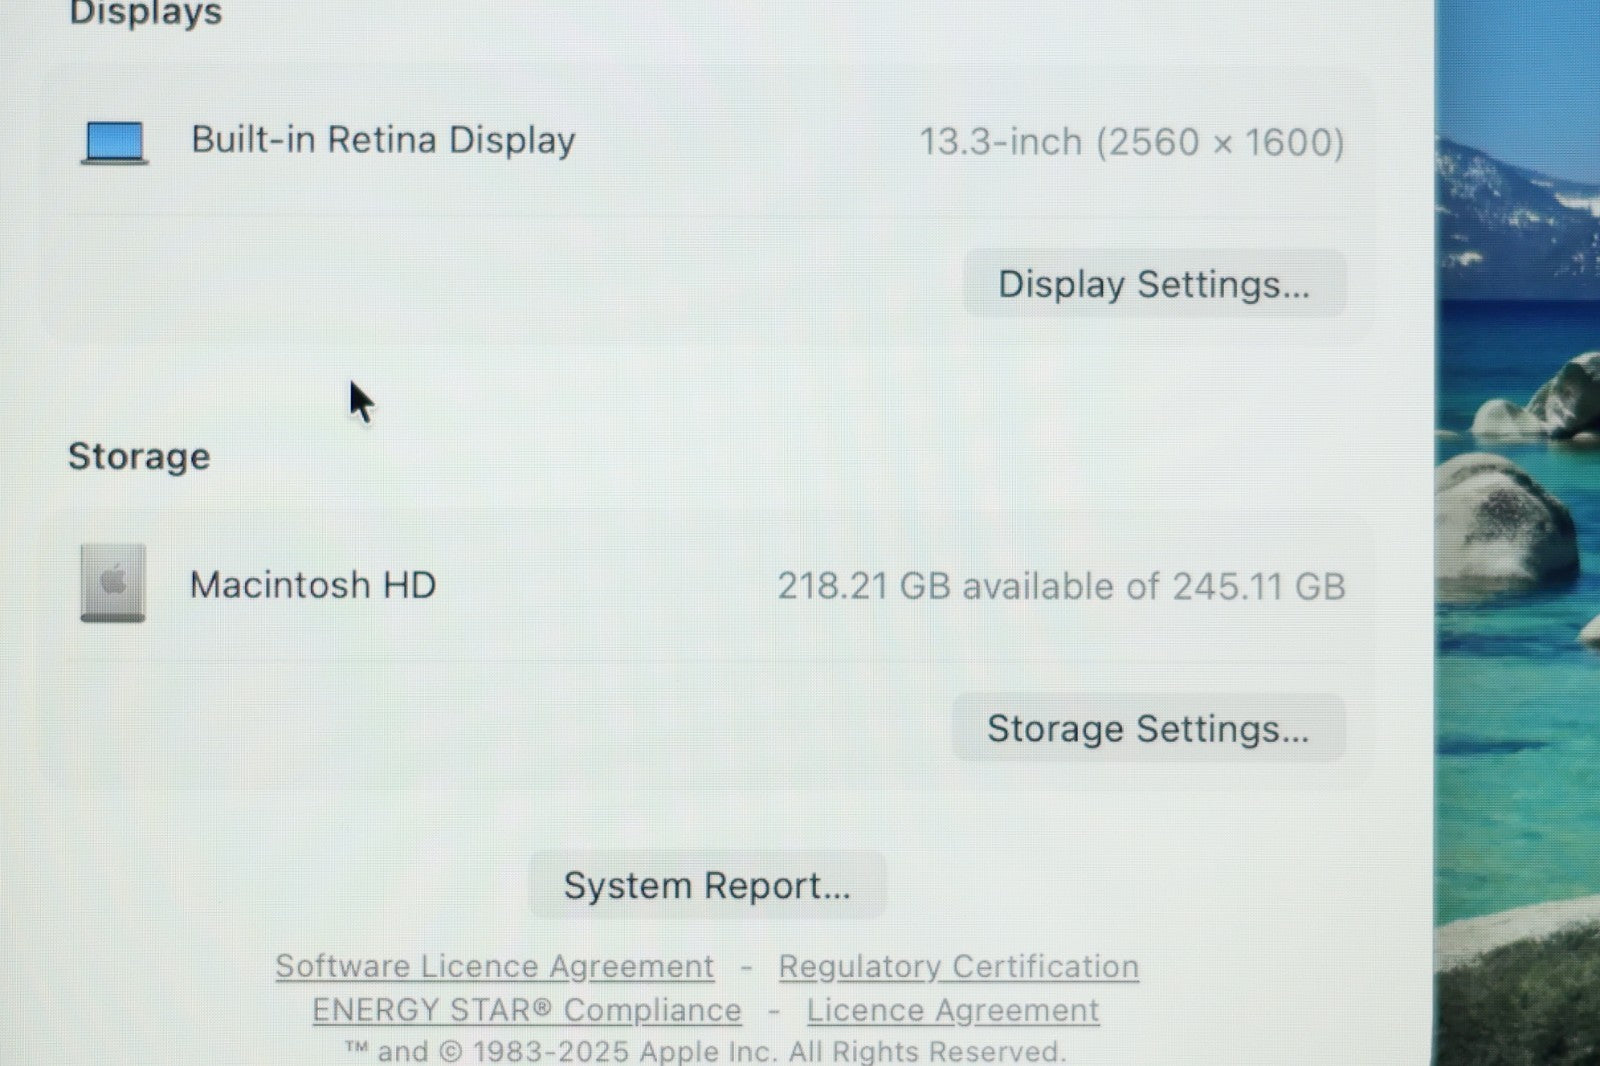Click the Macintosh HD drive icon
1600x1066 pixels.
[113, 583]
